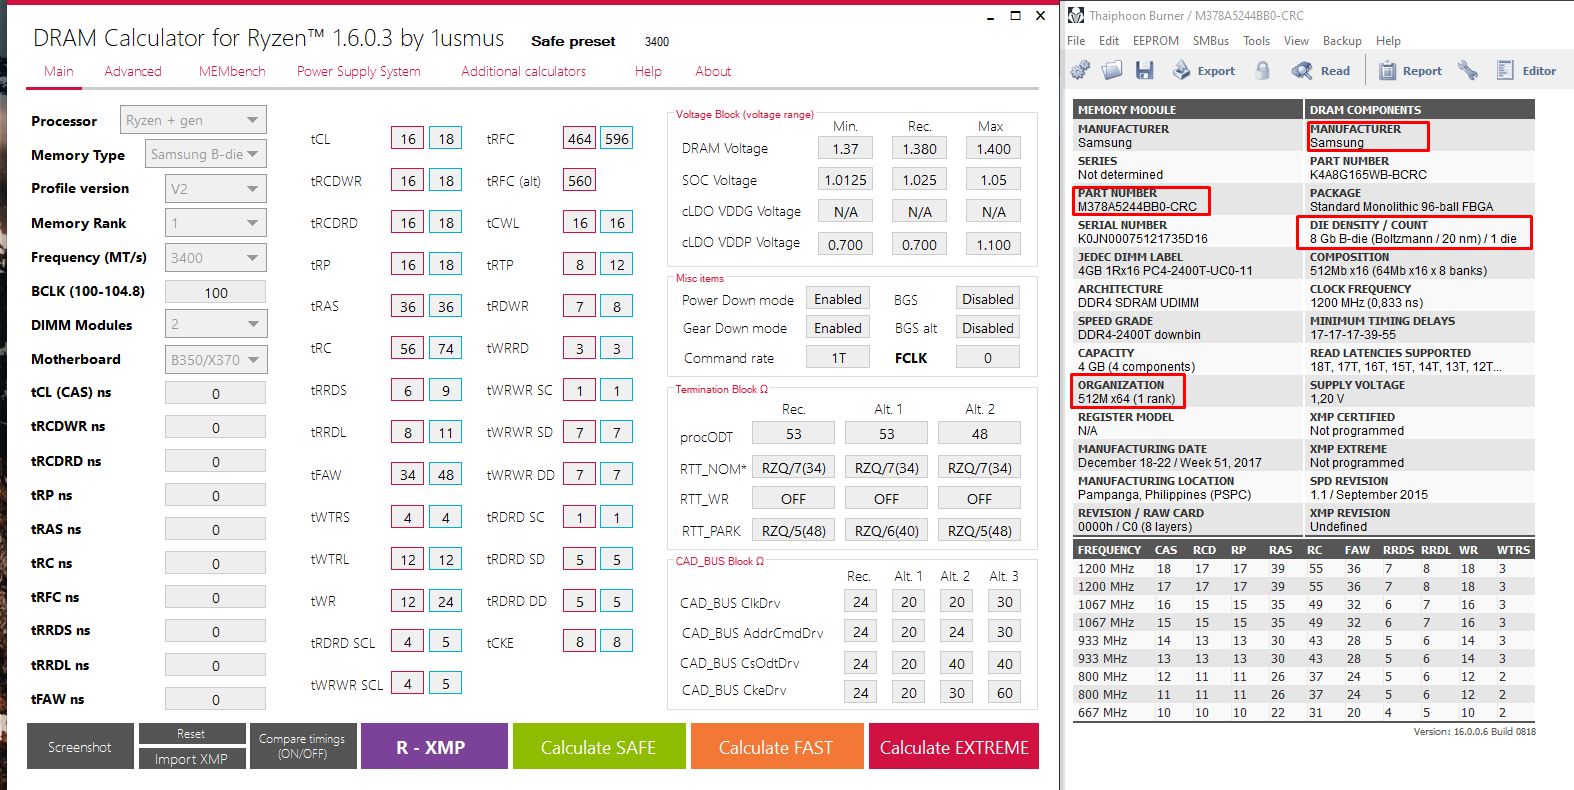Click the Export toolbar button
Screen dimensions: 1574x790
coord(1204,70)
